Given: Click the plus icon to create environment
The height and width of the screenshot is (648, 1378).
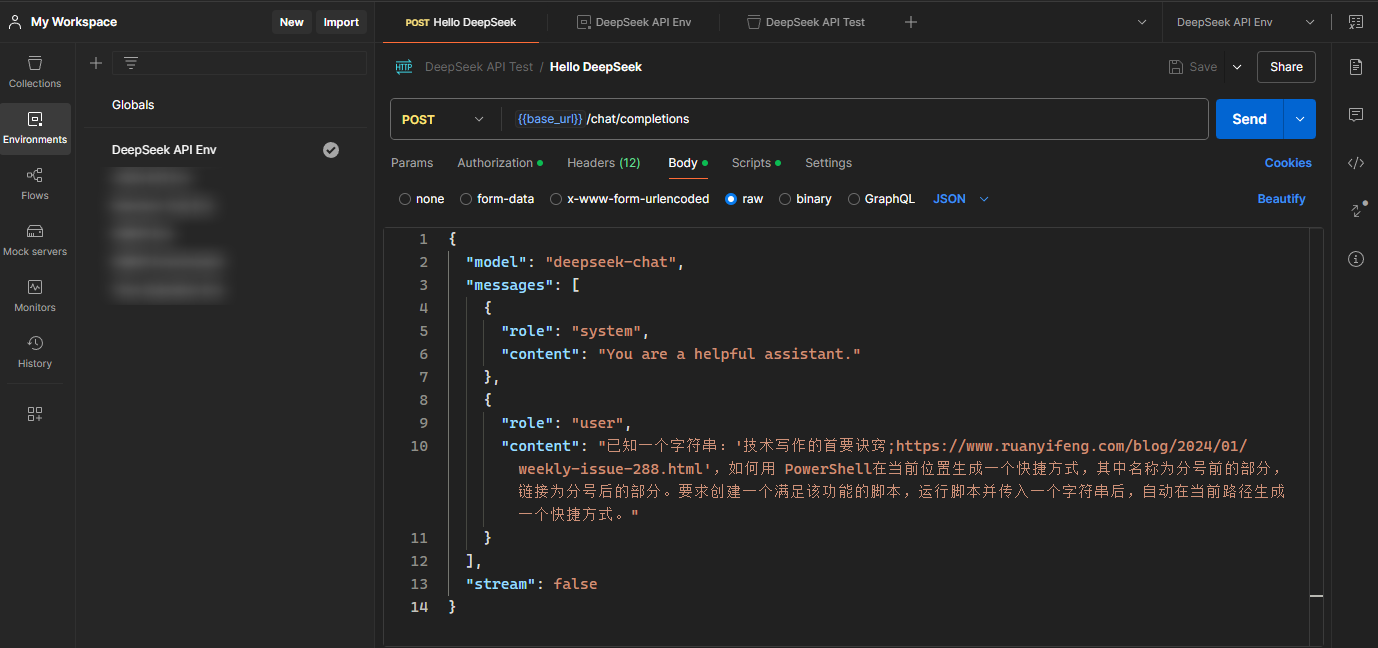Looking at the screenshot, I should [96, 63].
